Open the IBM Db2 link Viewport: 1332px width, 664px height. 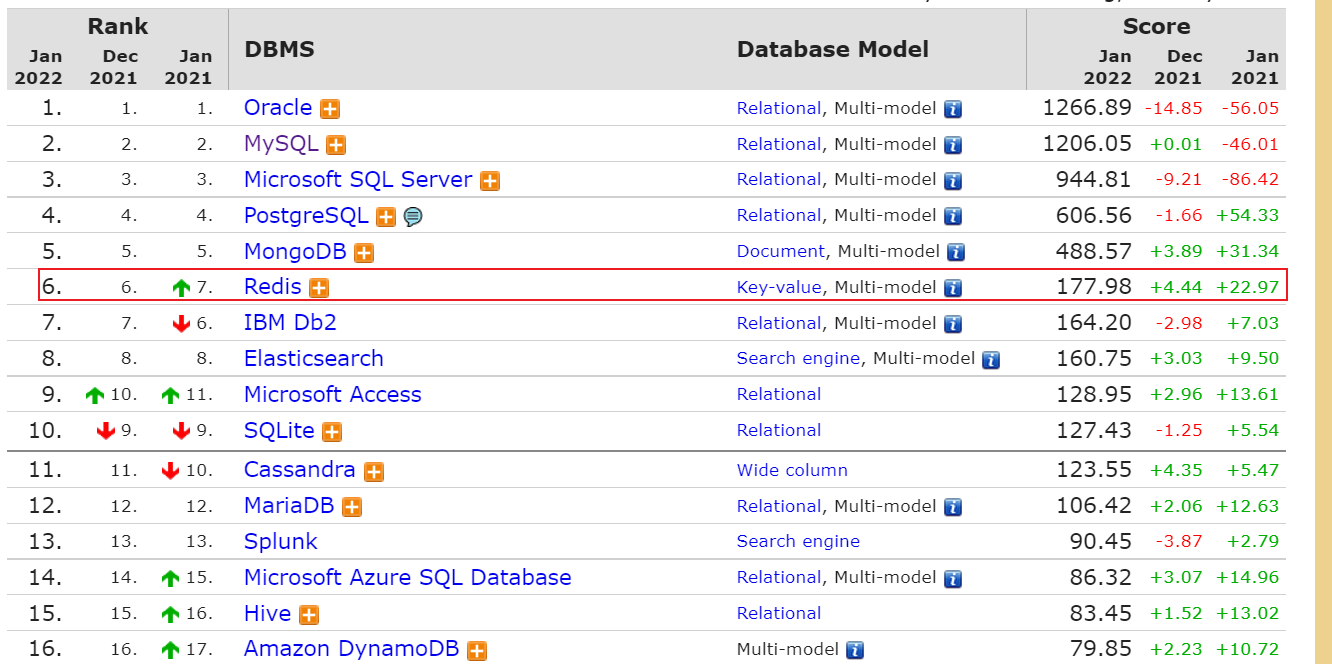tap(290, 323)
